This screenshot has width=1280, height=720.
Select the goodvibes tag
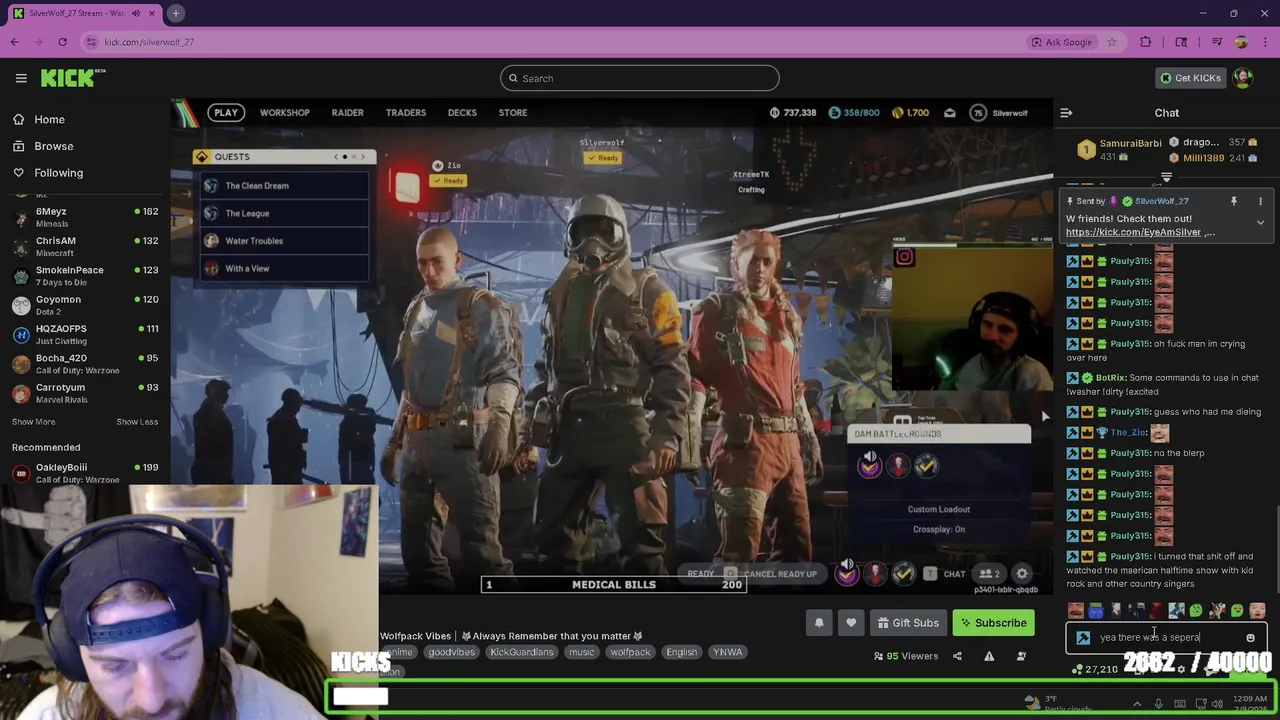[x=451, y=652]
